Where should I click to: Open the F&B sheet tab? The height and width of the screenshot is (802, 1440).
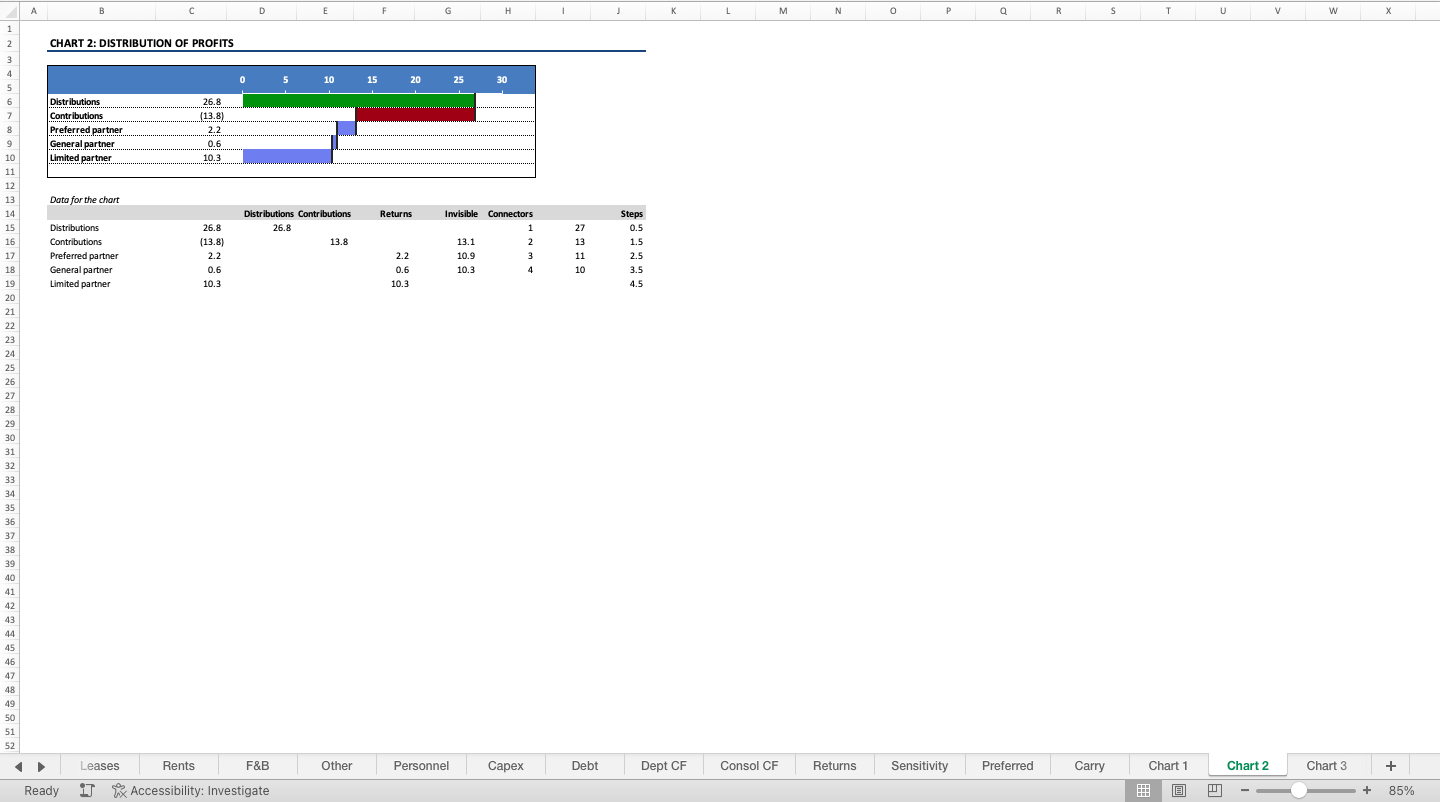(257, 766)
